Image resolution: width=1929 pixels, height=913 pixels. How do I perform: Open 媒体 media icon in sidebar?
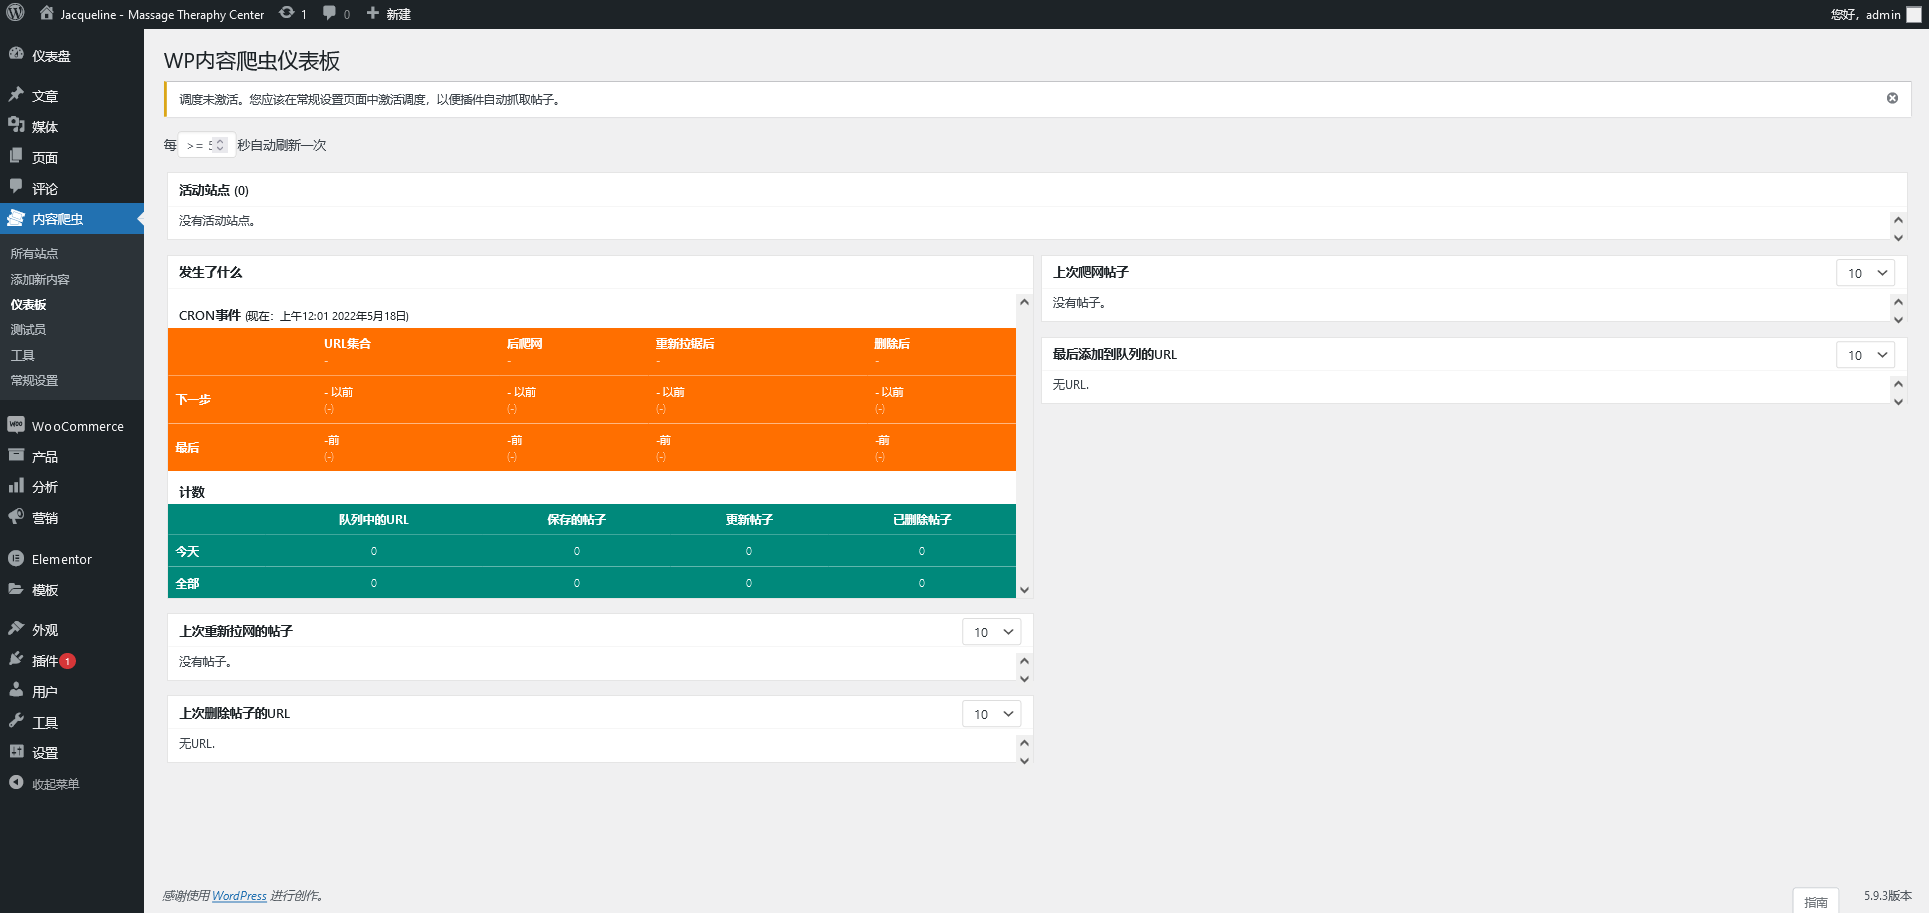pos(16,126)
